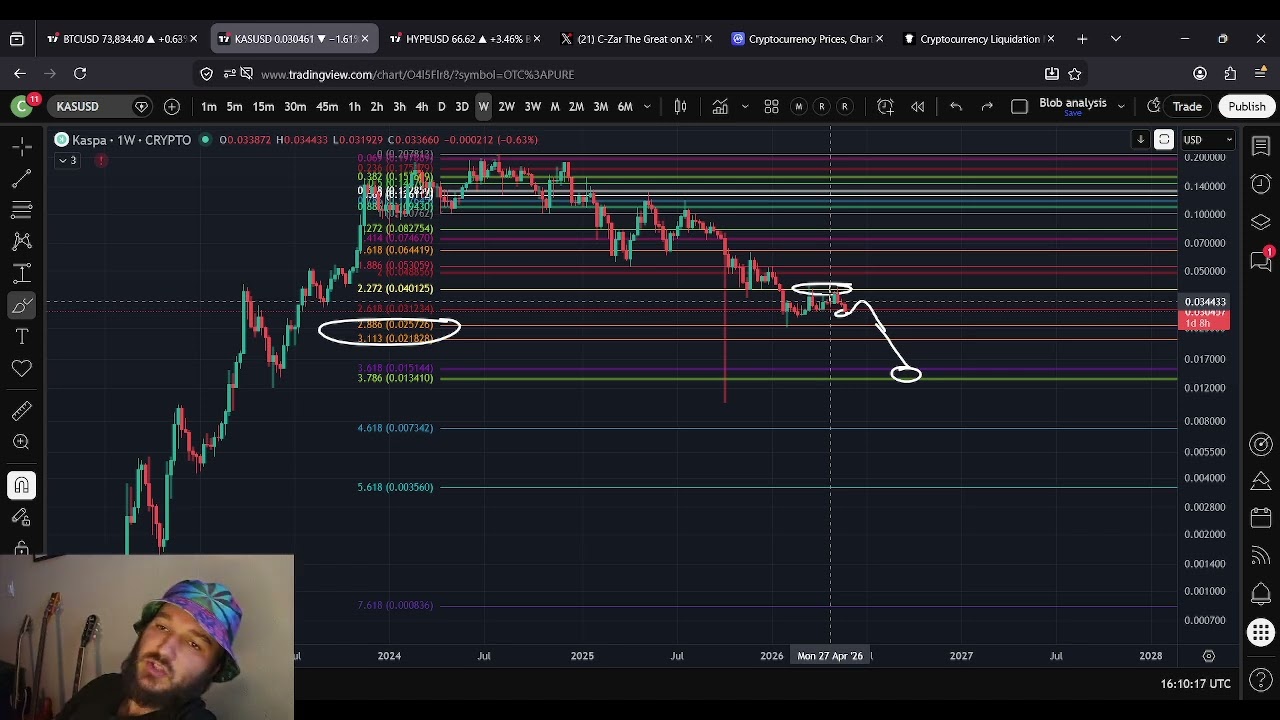The width and height of the screenshot is (1280, 720).
Task: Start bar Replay mode
Action: (x=917, y=106)
